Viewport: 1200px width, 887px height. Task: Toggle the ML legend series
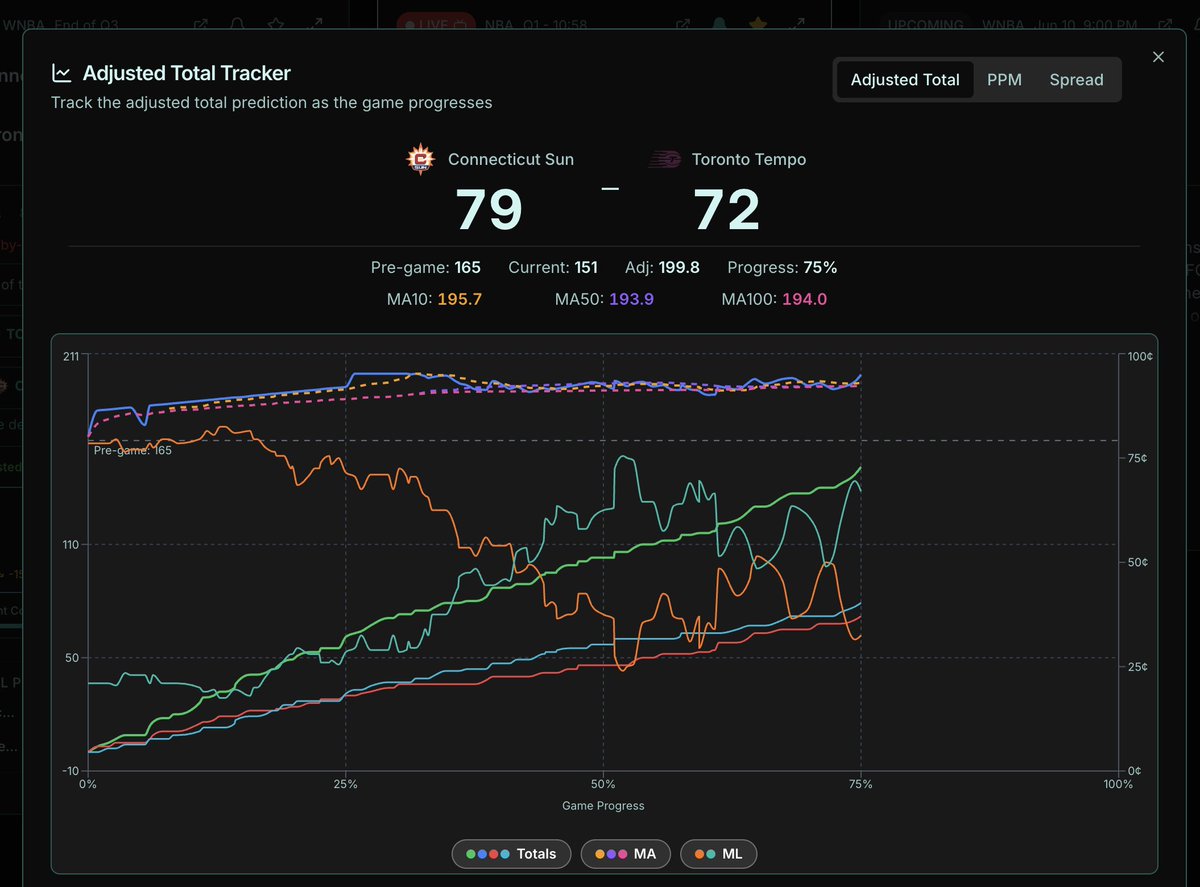(719, 854)
